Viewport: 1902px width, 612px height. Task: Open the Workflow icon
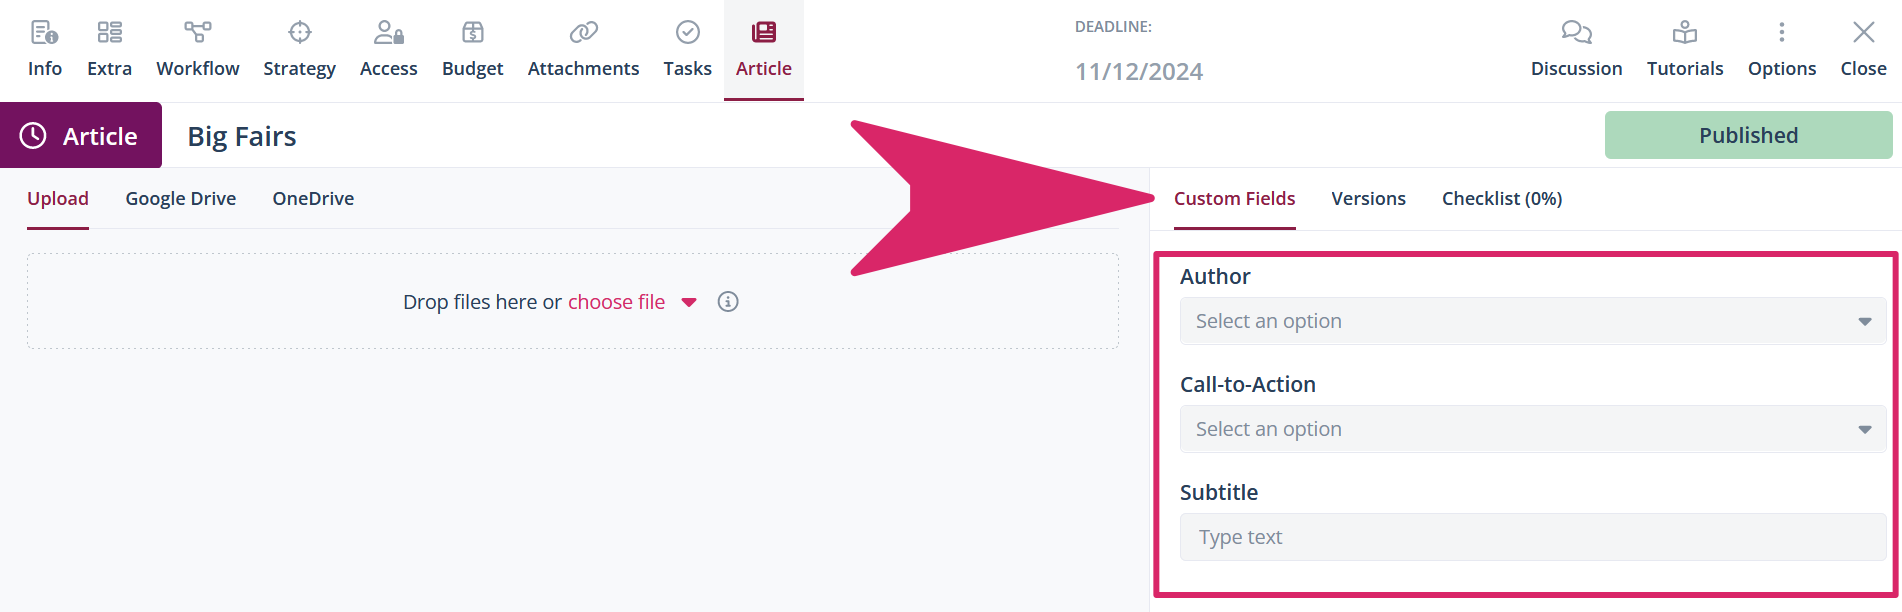click(198, 33)
